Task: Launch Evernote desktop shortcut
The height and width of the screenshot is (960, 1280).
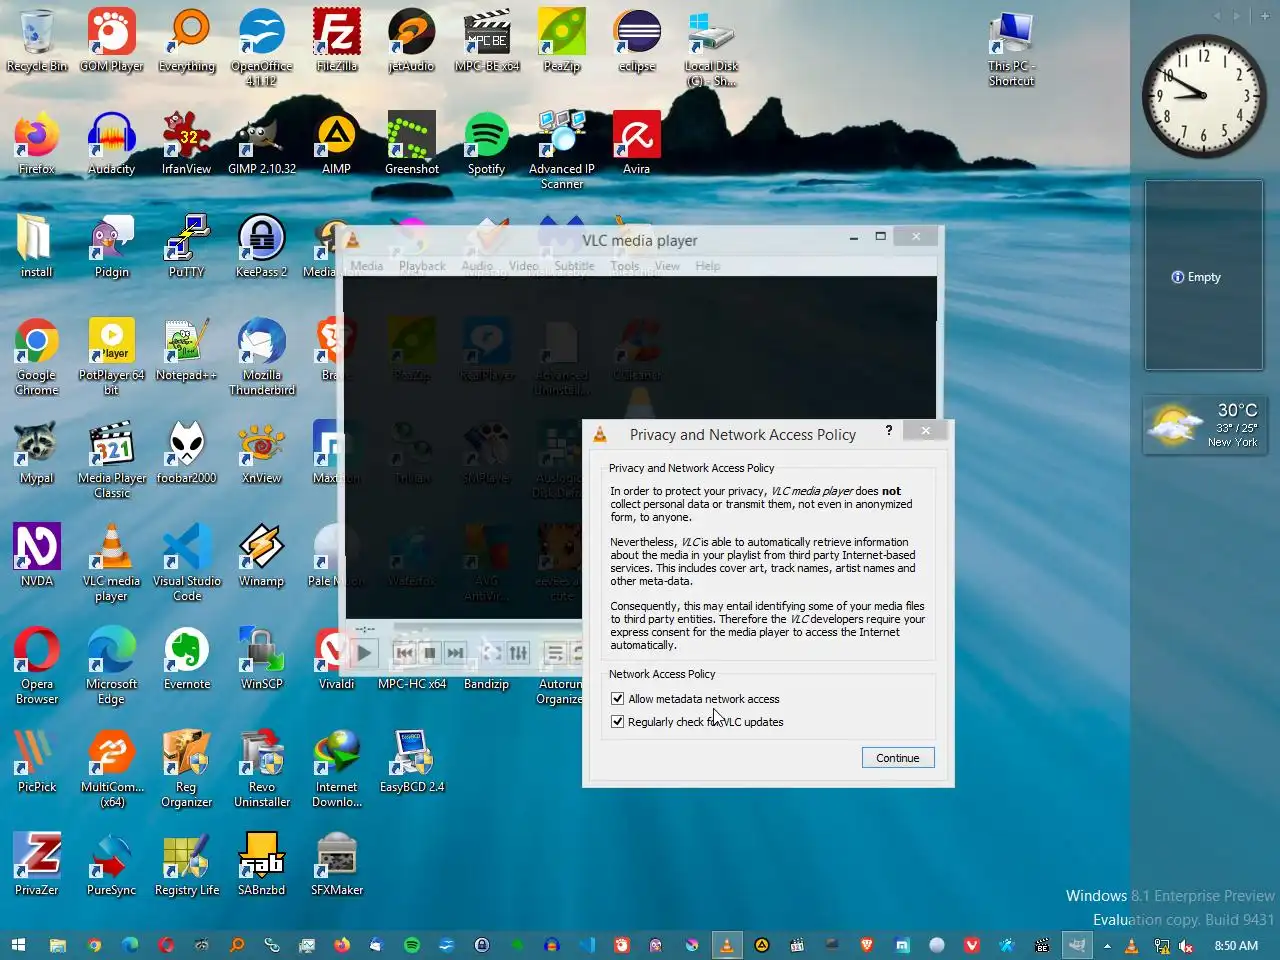Action: tap(187, 659)
